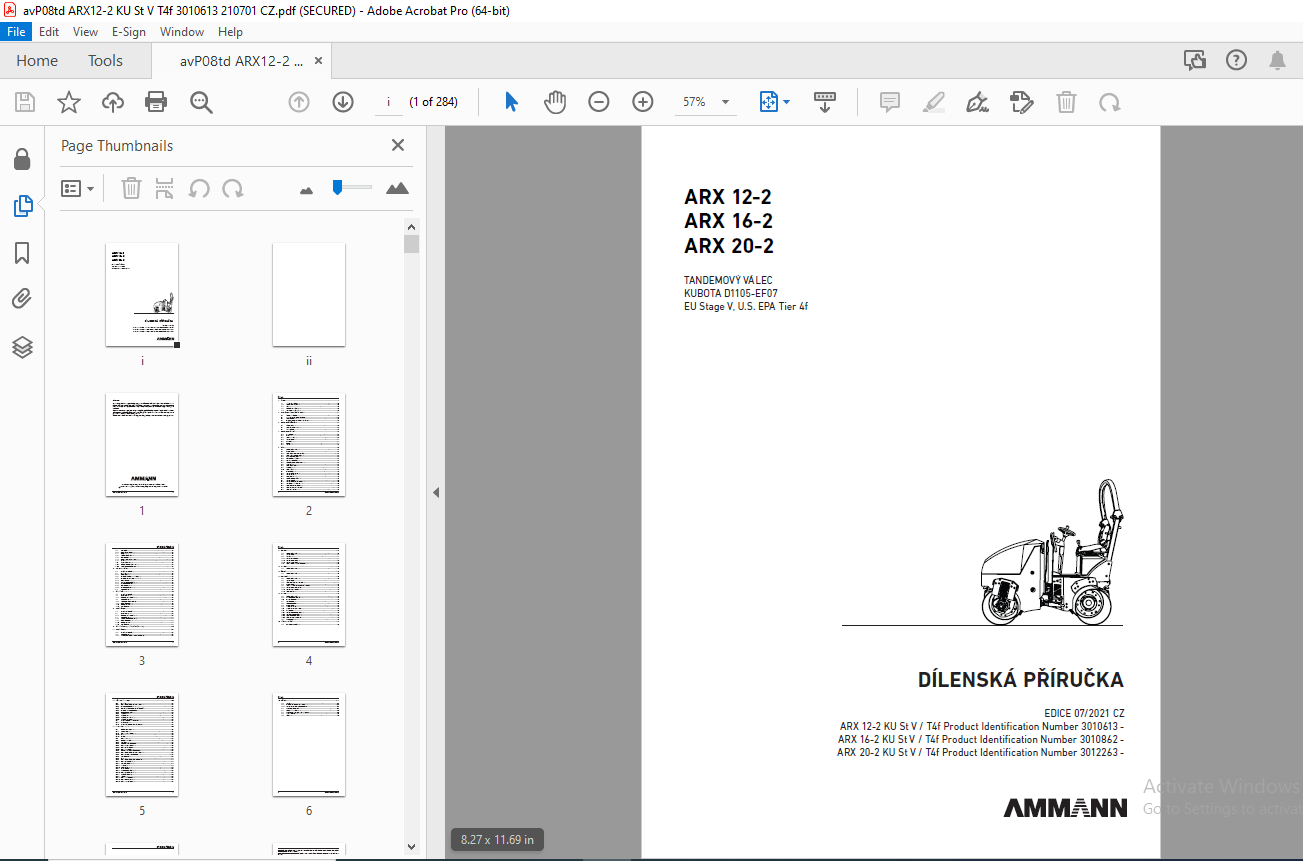Screen dimensions: 1303x861
Task: Open the zoom percentage dropdown
Action: click(x=724, y=102)
